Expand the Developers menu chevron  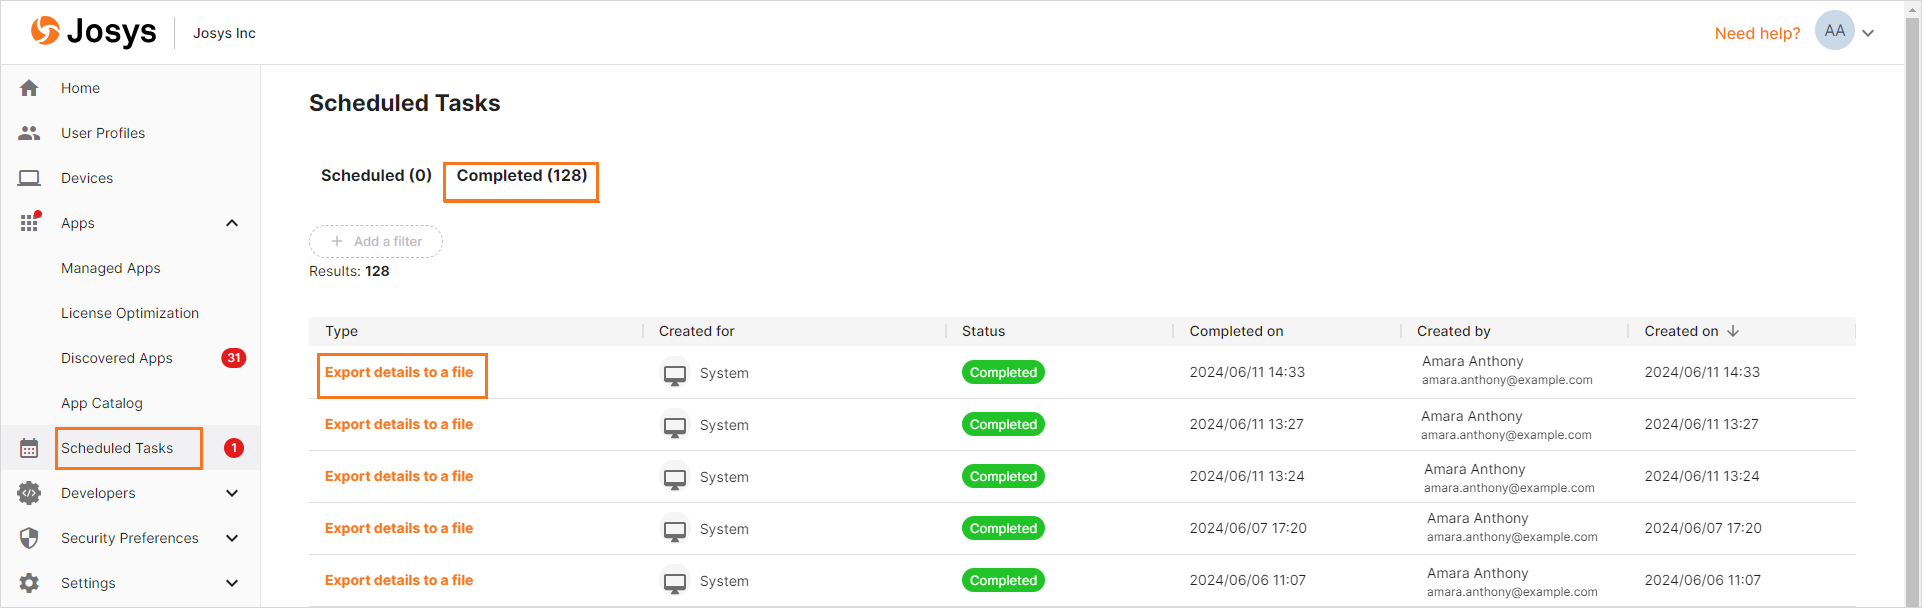coord(232,493)
